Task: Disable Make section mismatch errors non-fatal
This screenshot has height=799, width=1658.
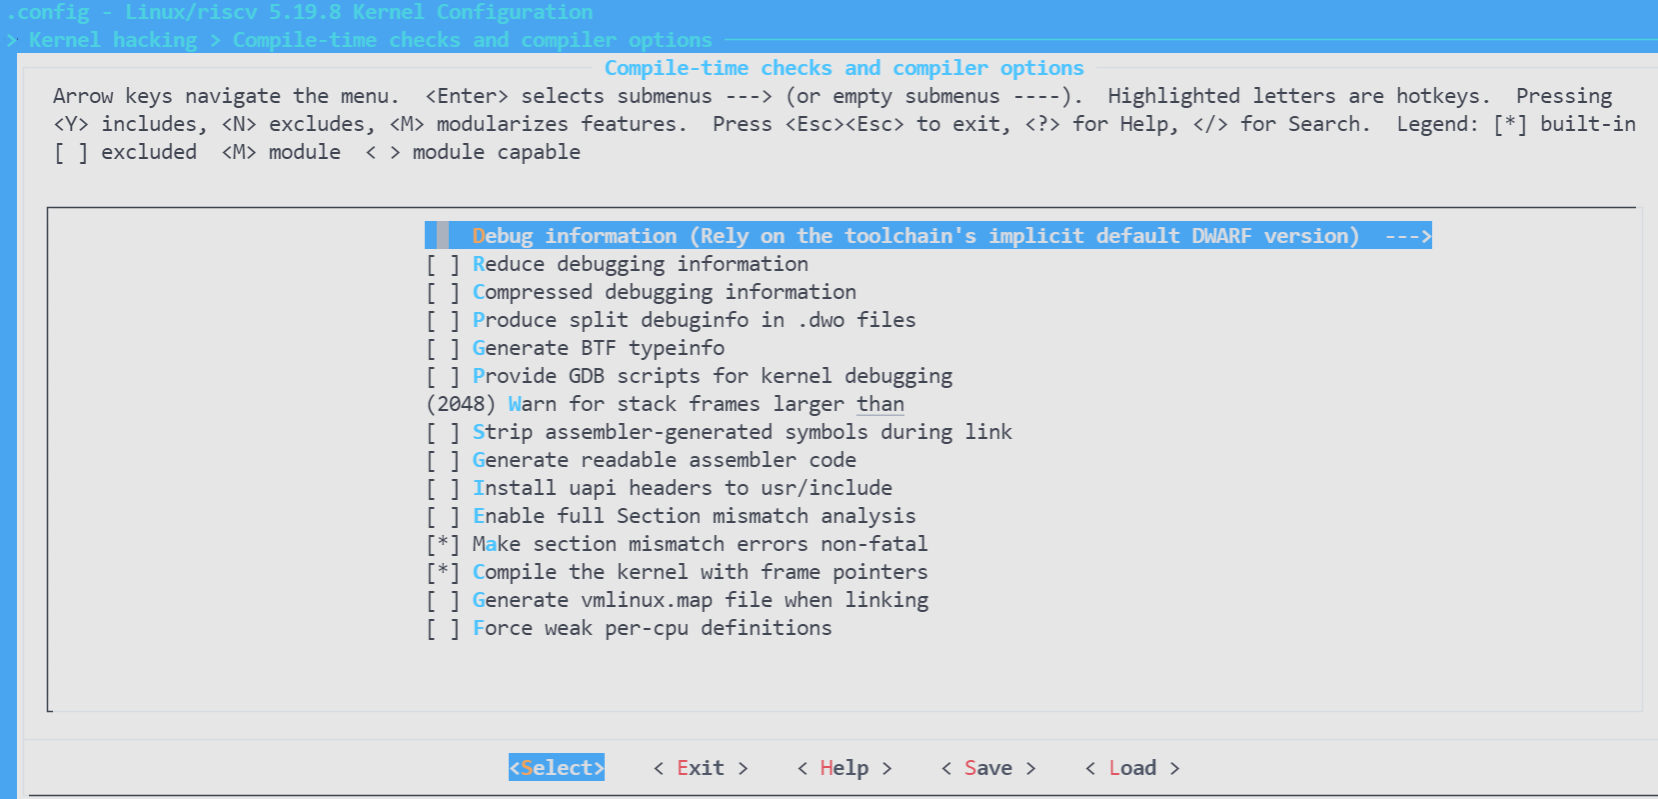Action: point(443,544)
